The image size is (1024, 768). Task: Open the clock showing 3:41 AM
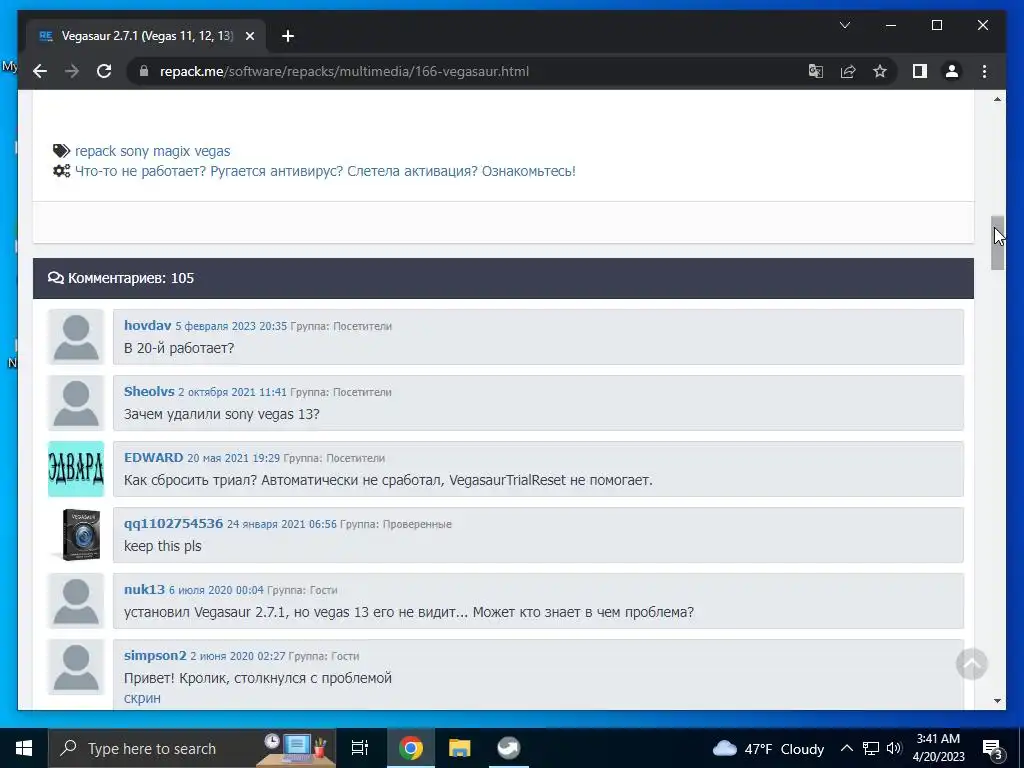coord(938,748)
